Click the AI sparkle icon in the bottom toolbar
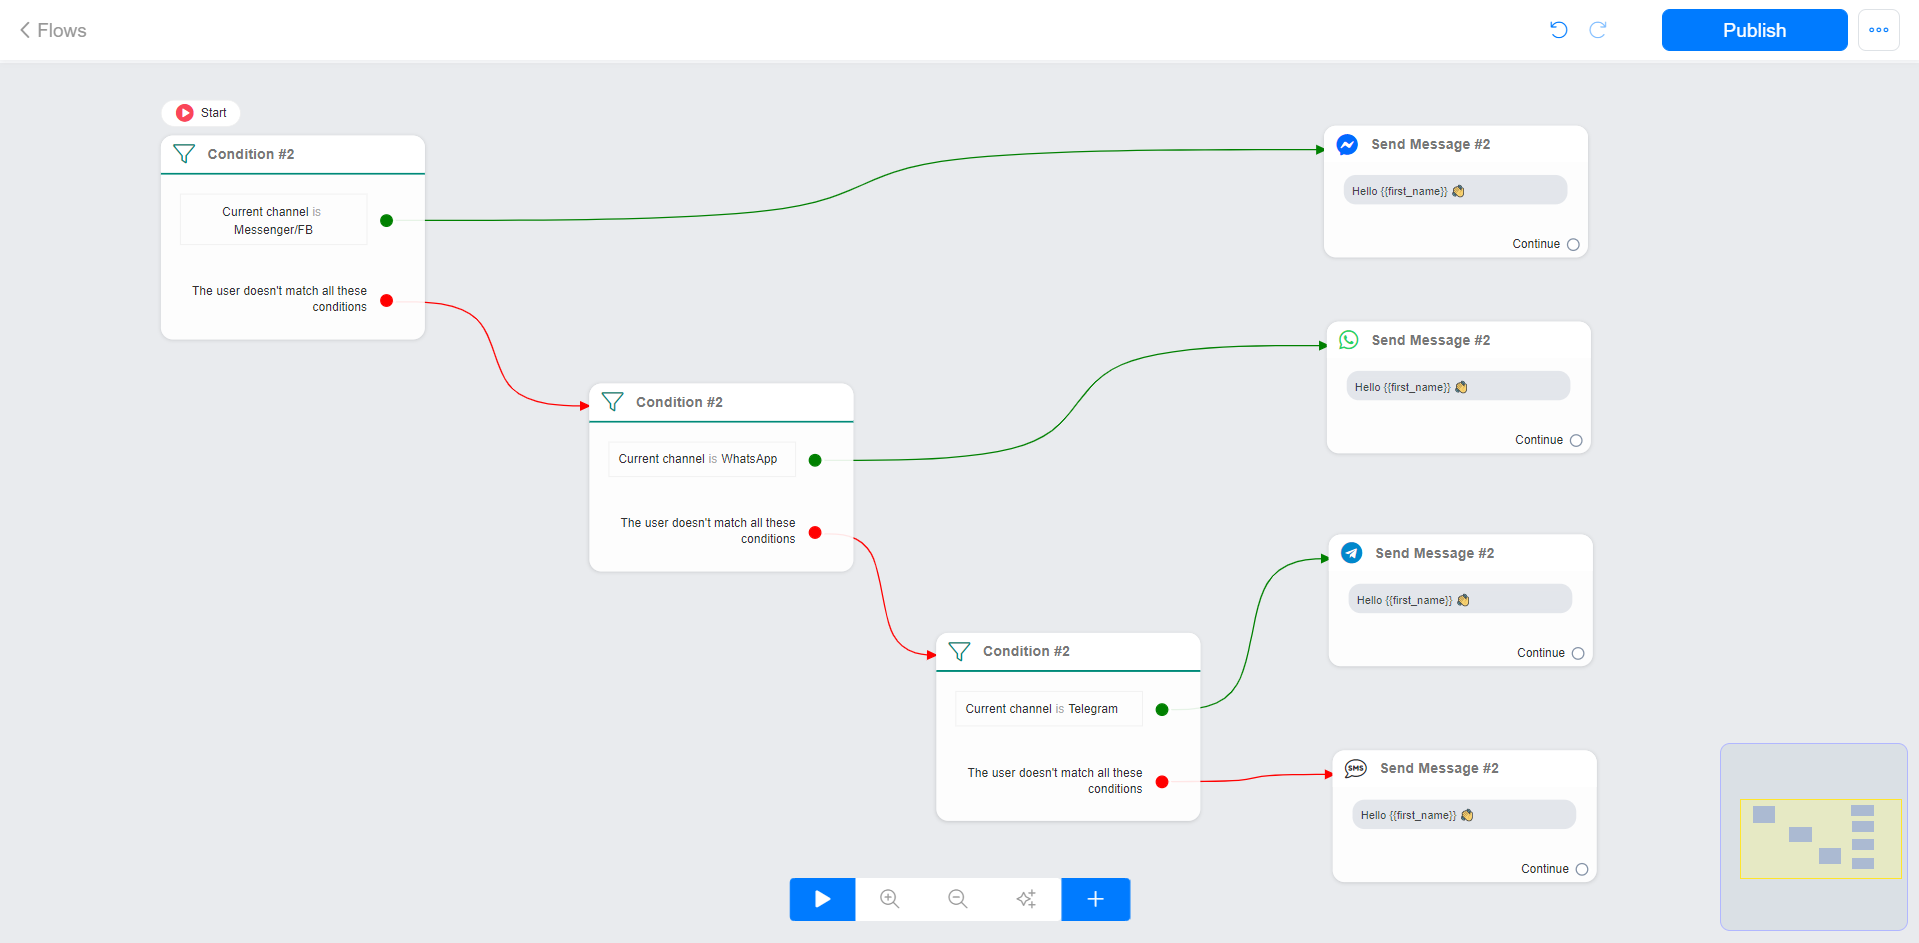Screen dimensions: 1919x943 point(1026,899)
